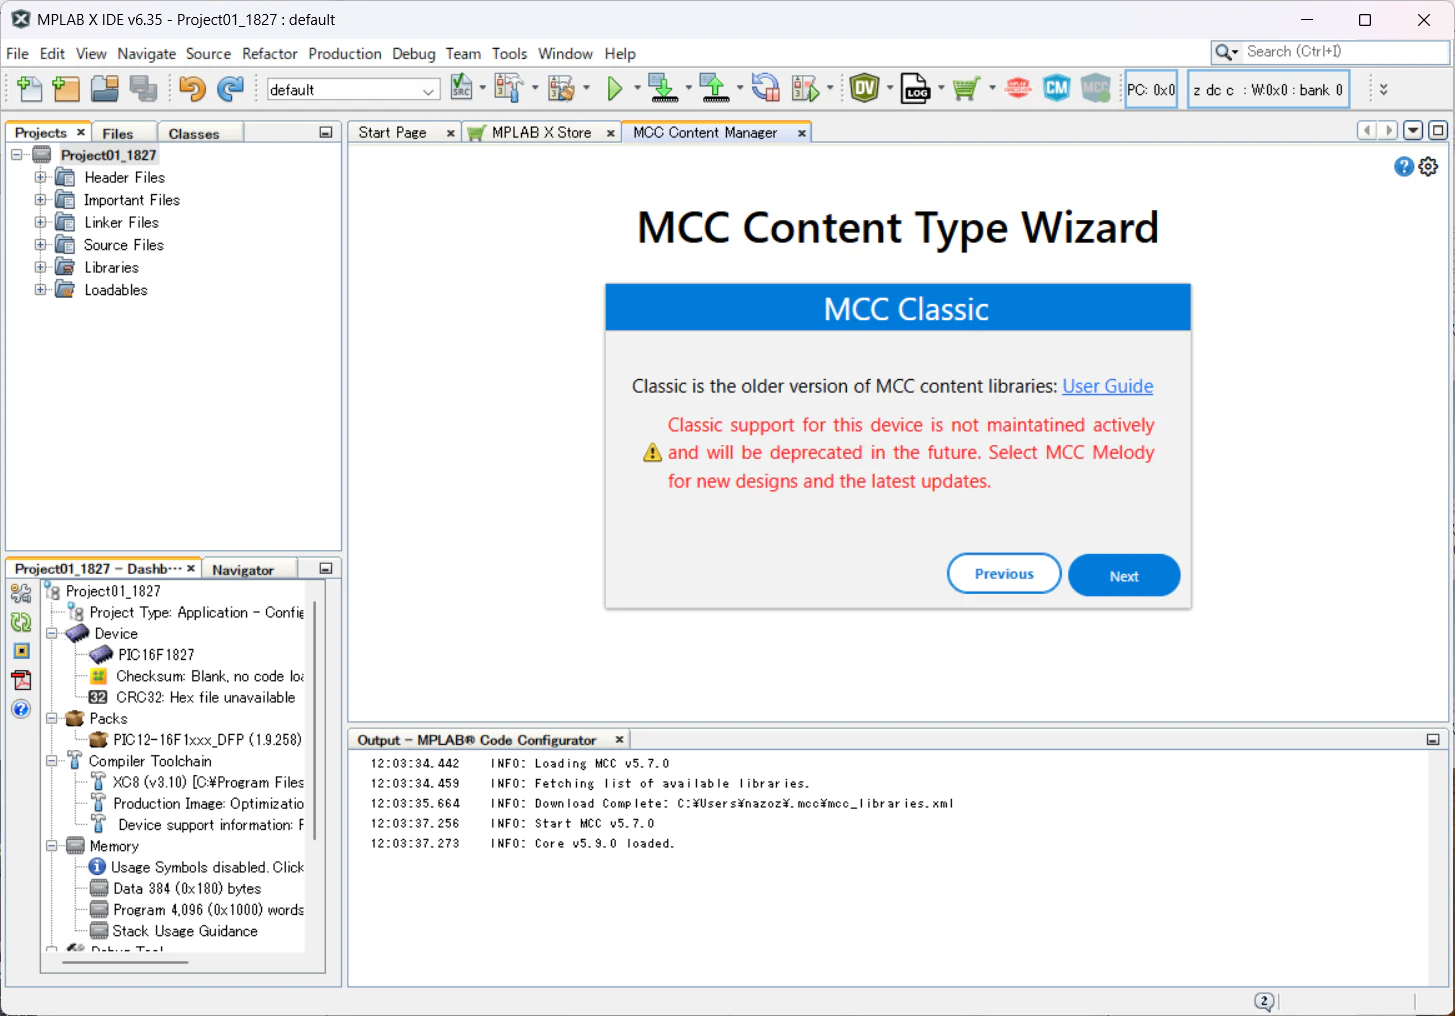Switch to the Navigator tab
1455x1016 pixels.
tap(243, 569)
